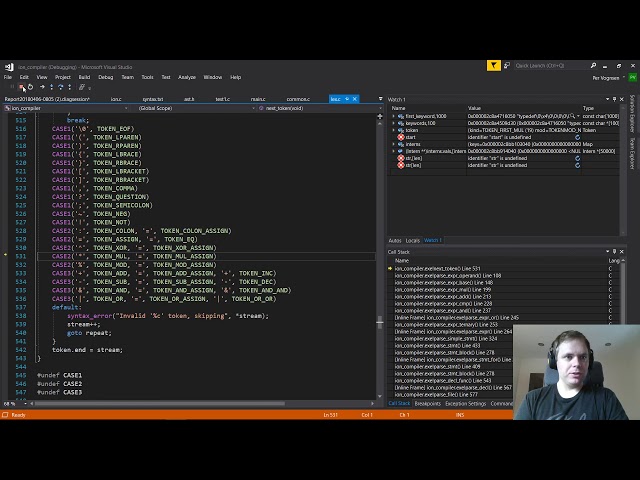This screenshot has width=640, height=480.
Task: Click the editor horizontal scrollbar
Action: (160, 404)
